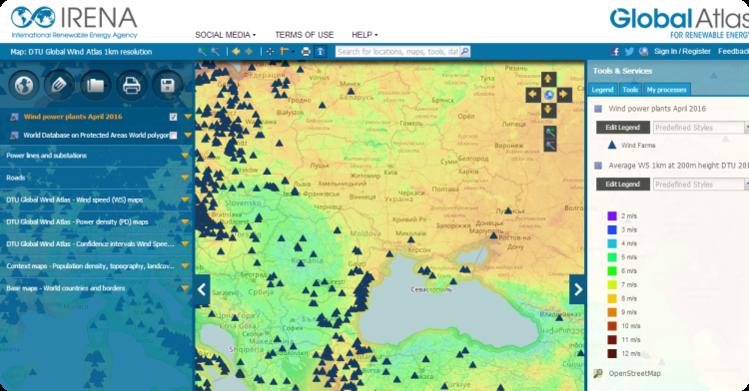Click the purple 2 m/s color swatch
Viewport: 749px width, 391px height.
coord(612,216)
